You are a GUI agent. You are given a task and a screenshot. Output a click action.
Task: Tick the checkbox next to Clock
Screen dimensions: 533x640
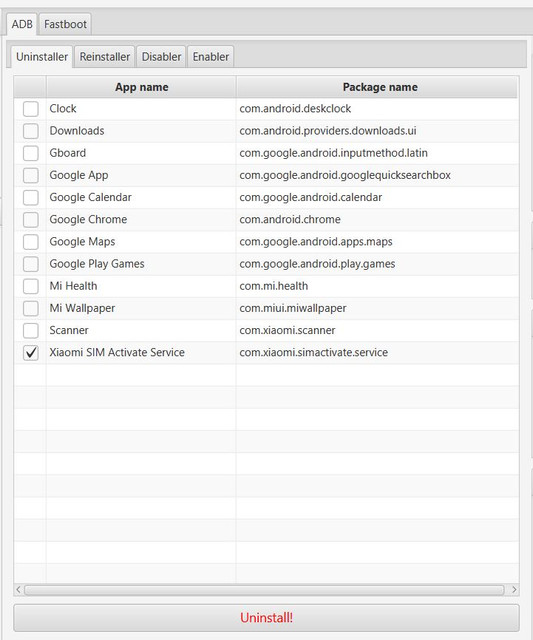31,109
